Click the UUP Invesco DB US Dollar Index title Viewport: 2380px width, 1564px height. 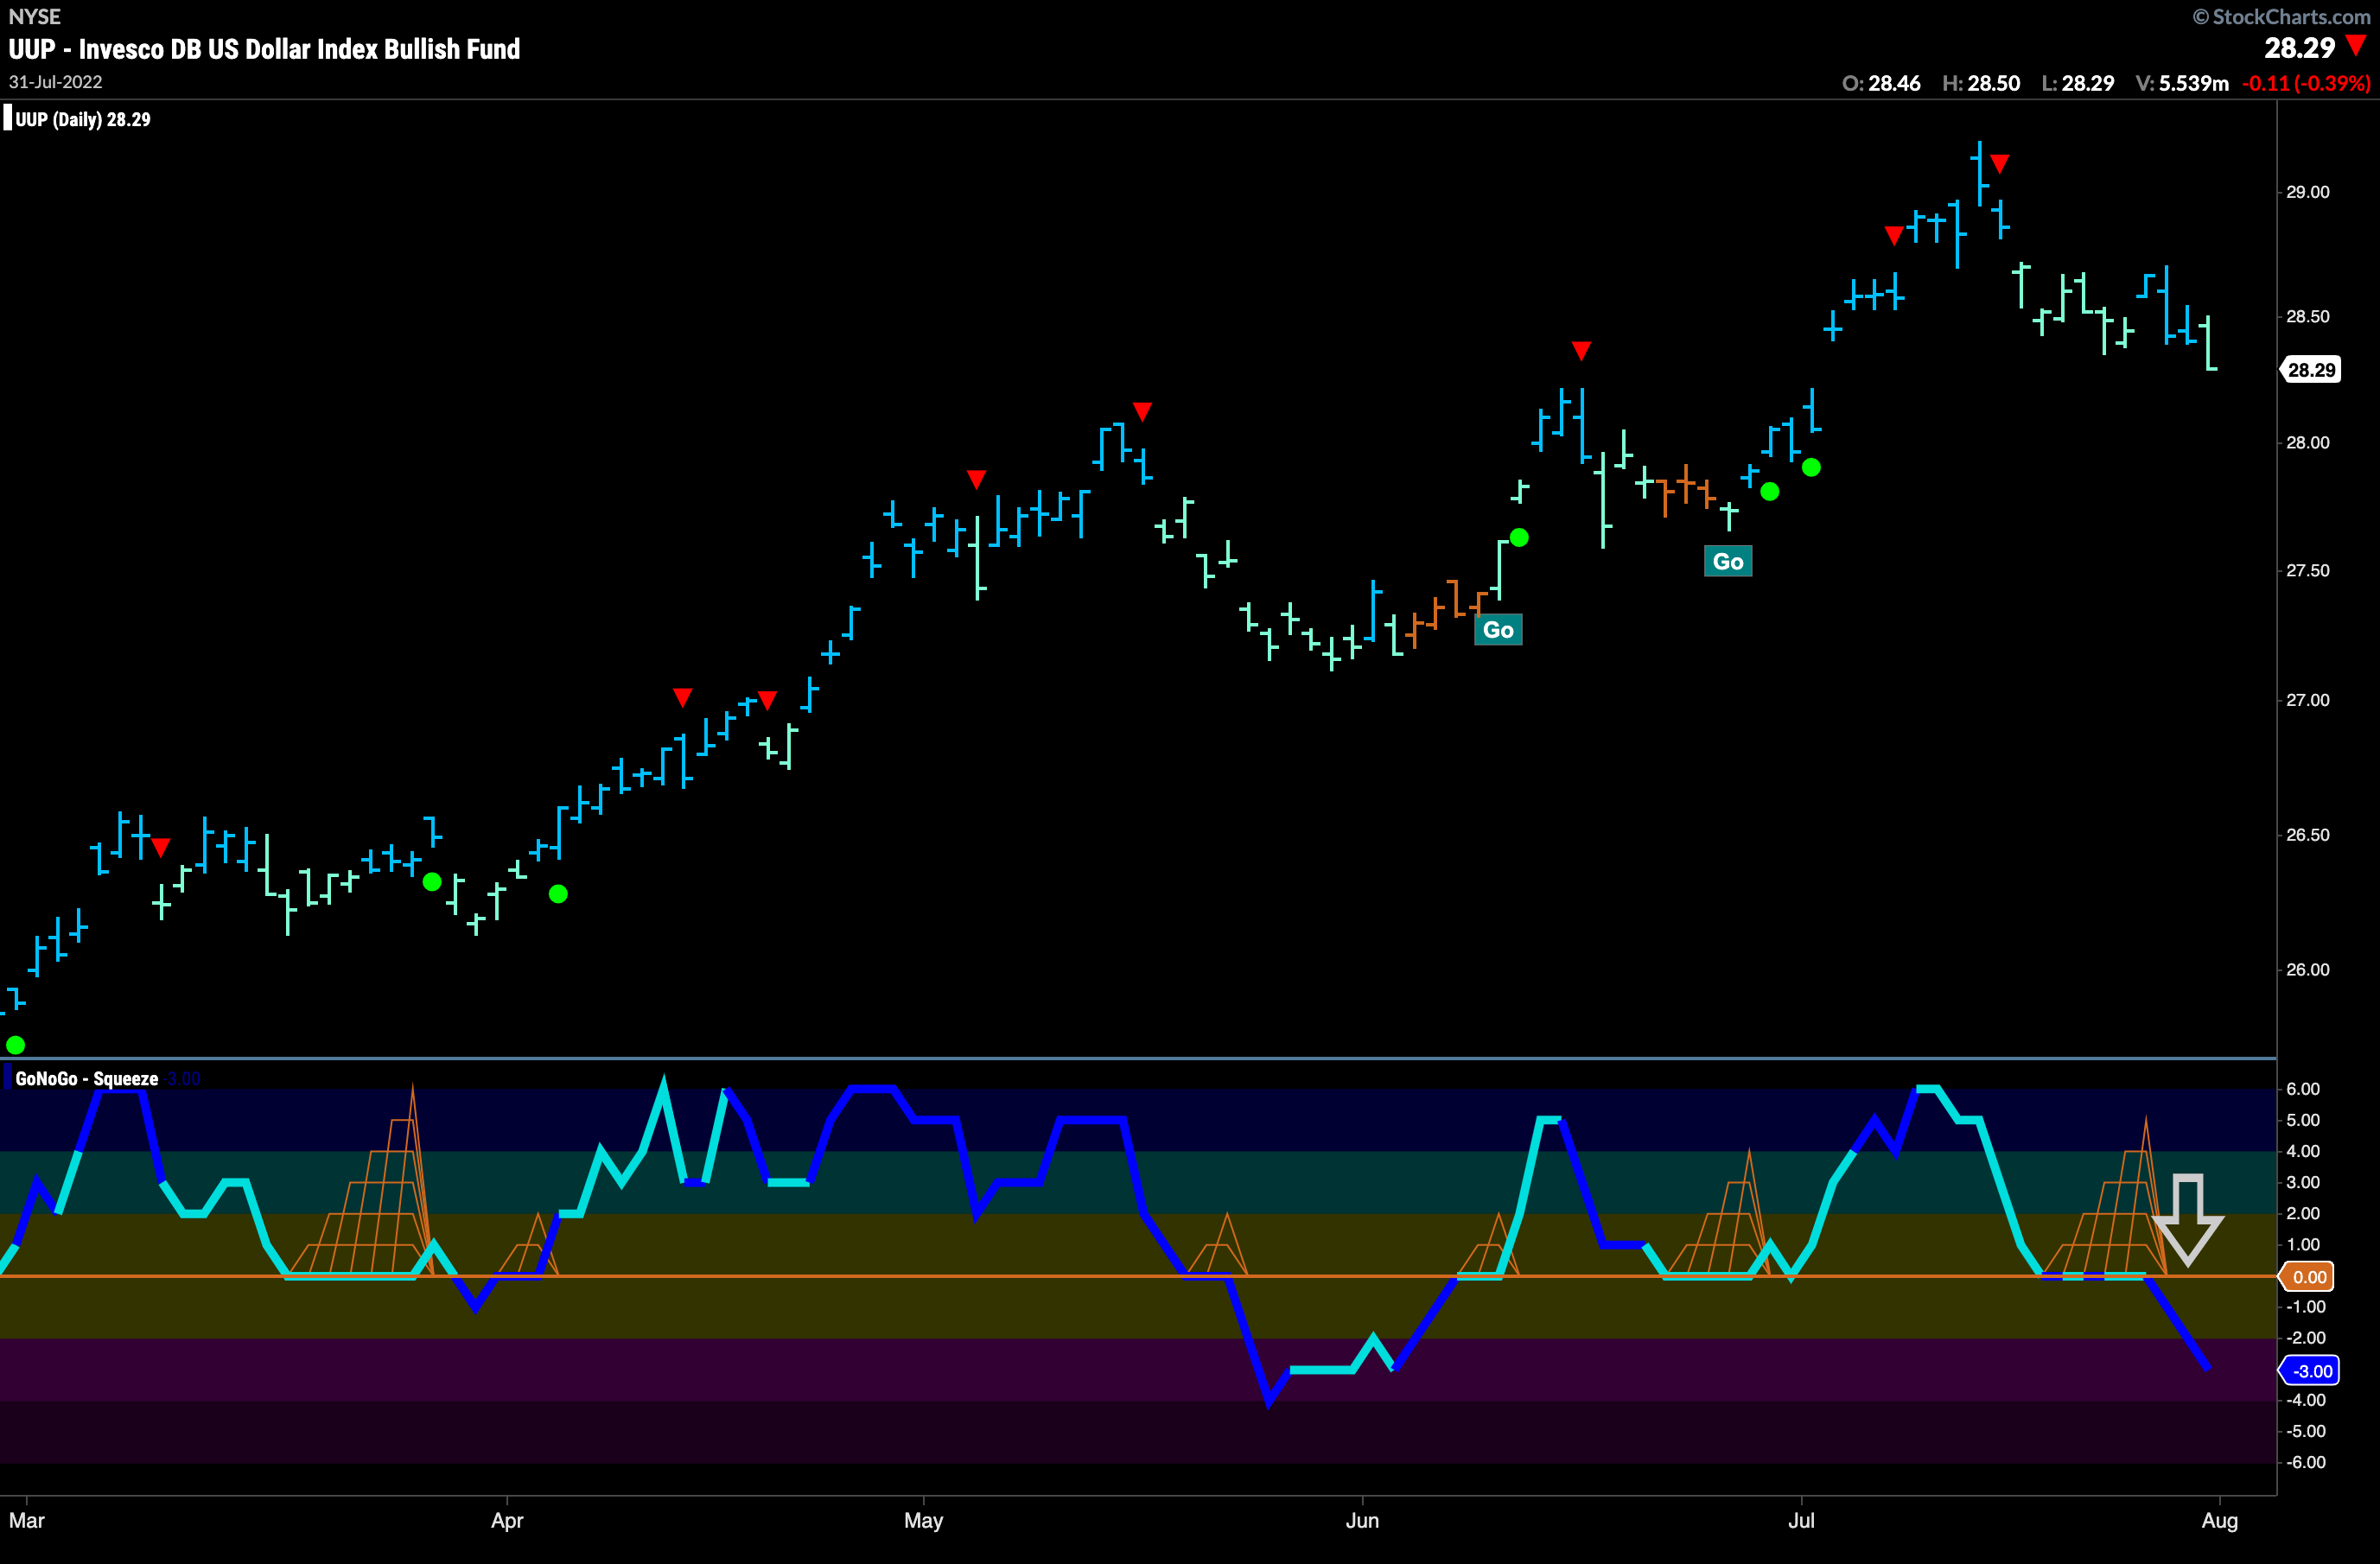(264, 49)
